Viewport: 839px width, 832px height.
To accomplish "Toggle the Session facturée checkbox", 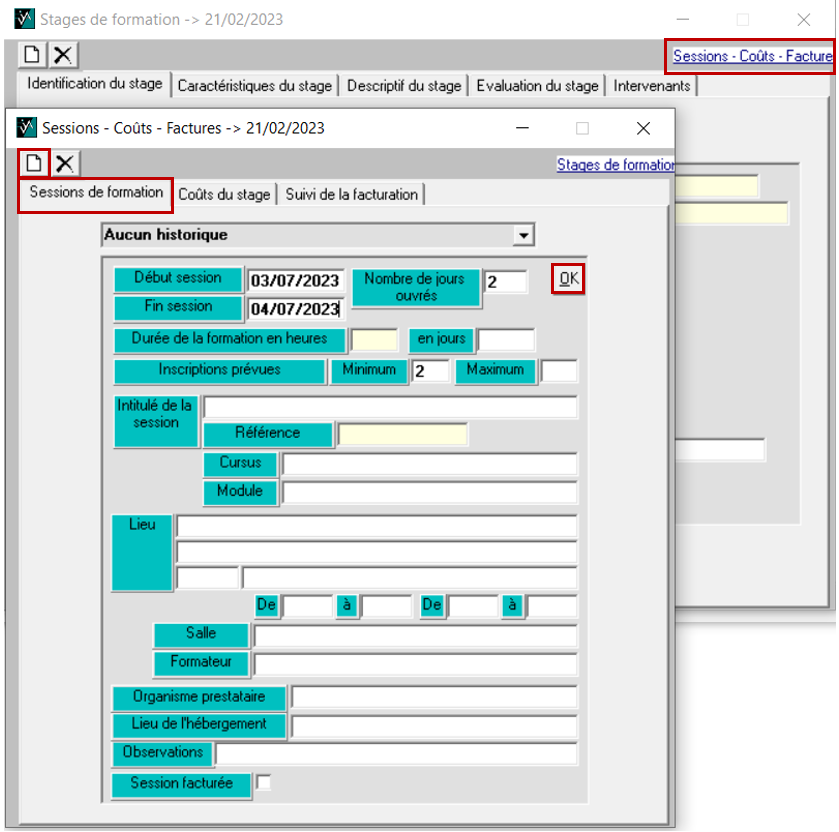I will [264, 784].
